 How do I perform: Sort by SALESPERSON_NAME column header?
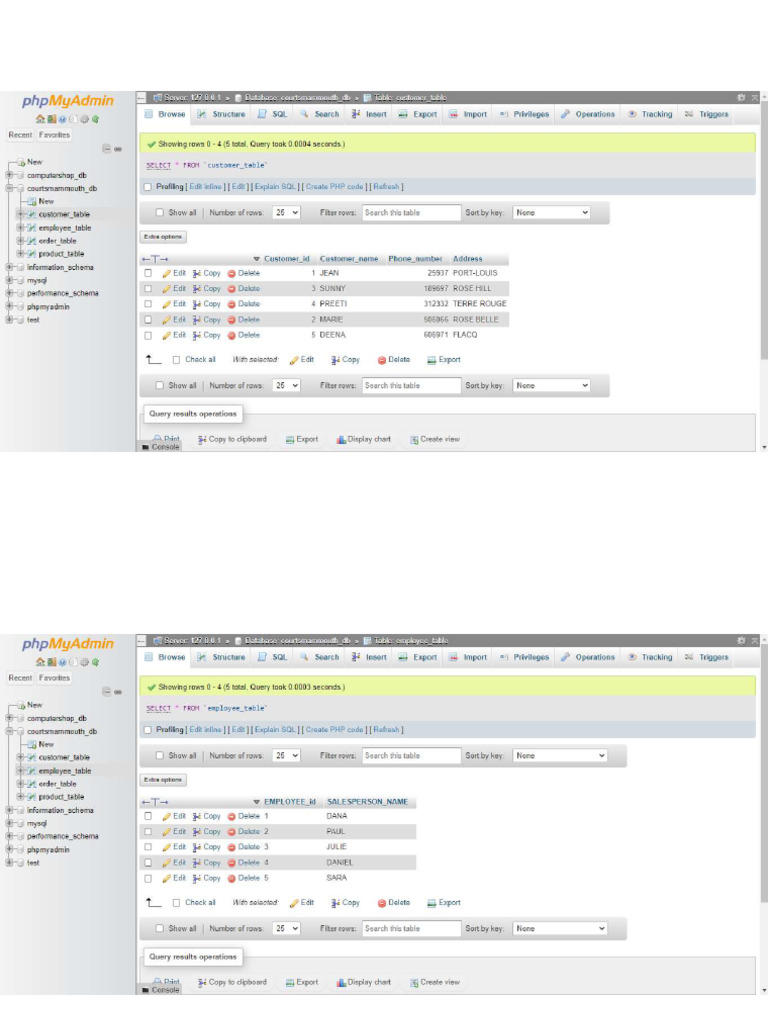(367, 802)
